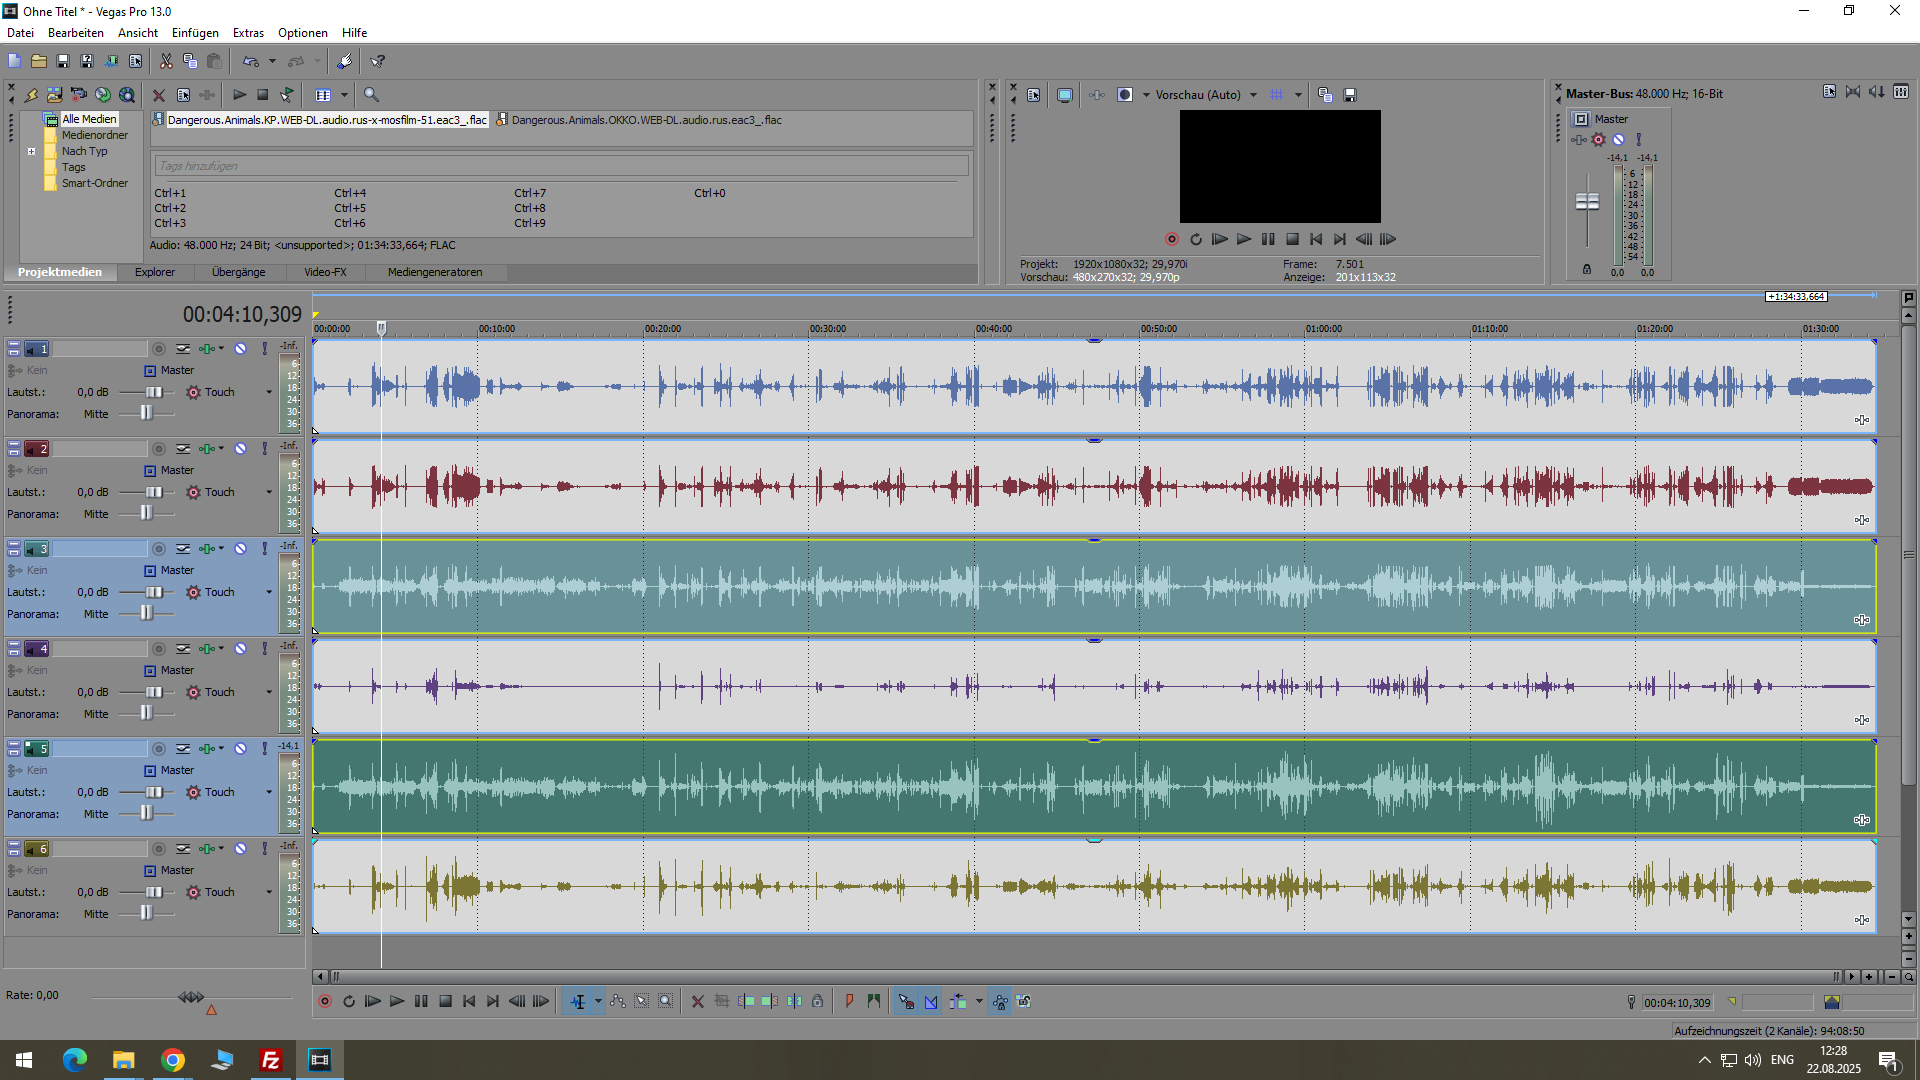Click the Medienordner tree item
Image resolution: width=1920 pixels, height=1080 pixels.
(94, 135)
